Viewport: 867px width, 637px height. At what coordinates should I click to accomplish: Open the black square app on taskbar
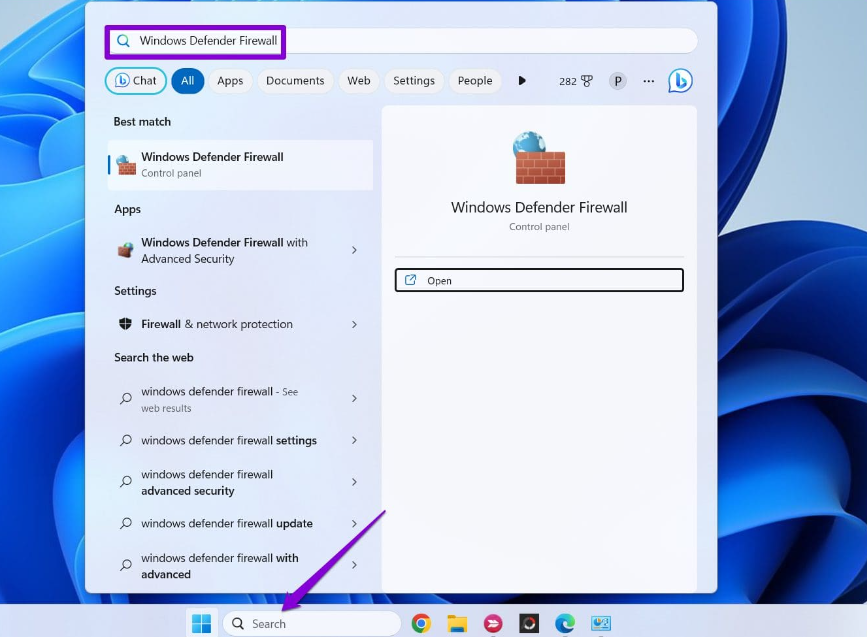pyautogui.click(x=529, y=623)
